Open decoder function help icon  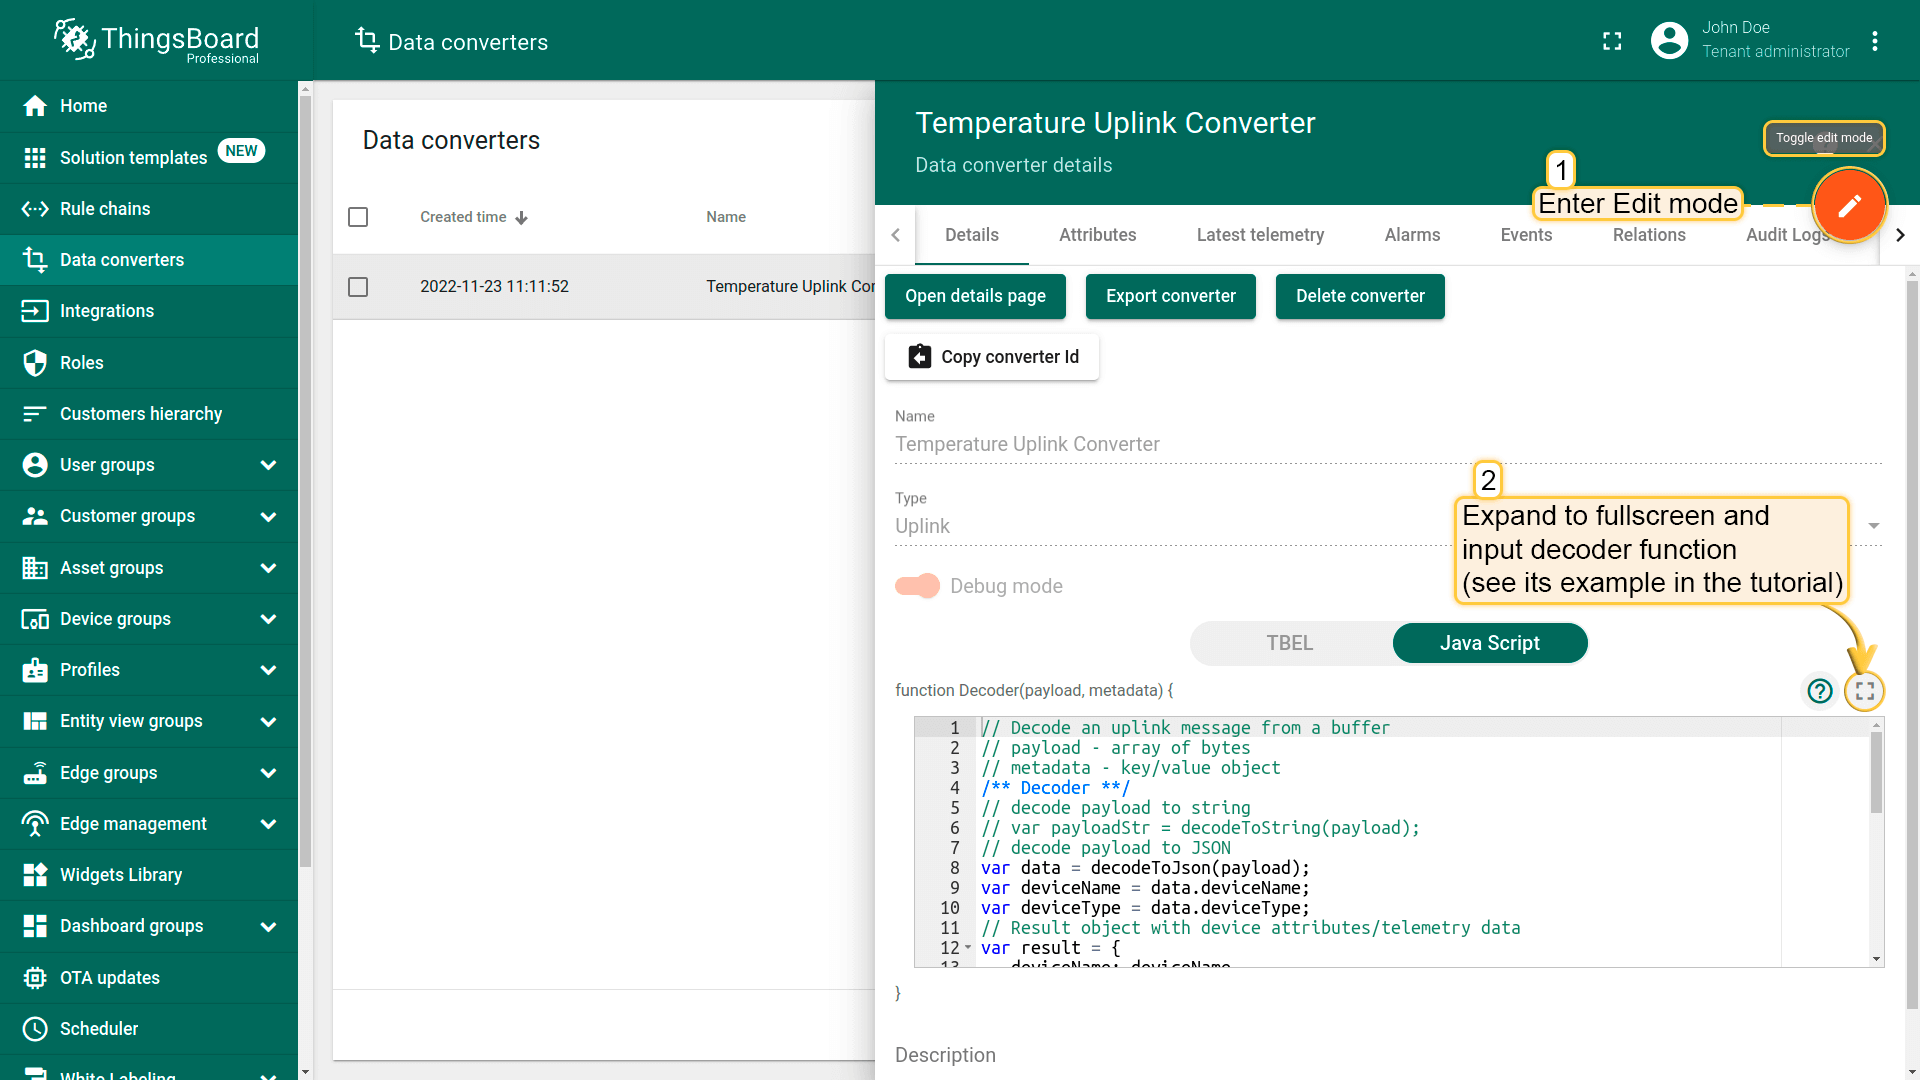tap(1820, 691)
